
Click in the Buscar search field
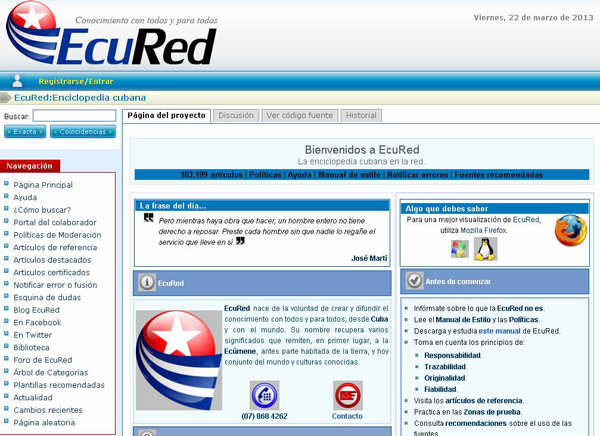tap(74, 116)
